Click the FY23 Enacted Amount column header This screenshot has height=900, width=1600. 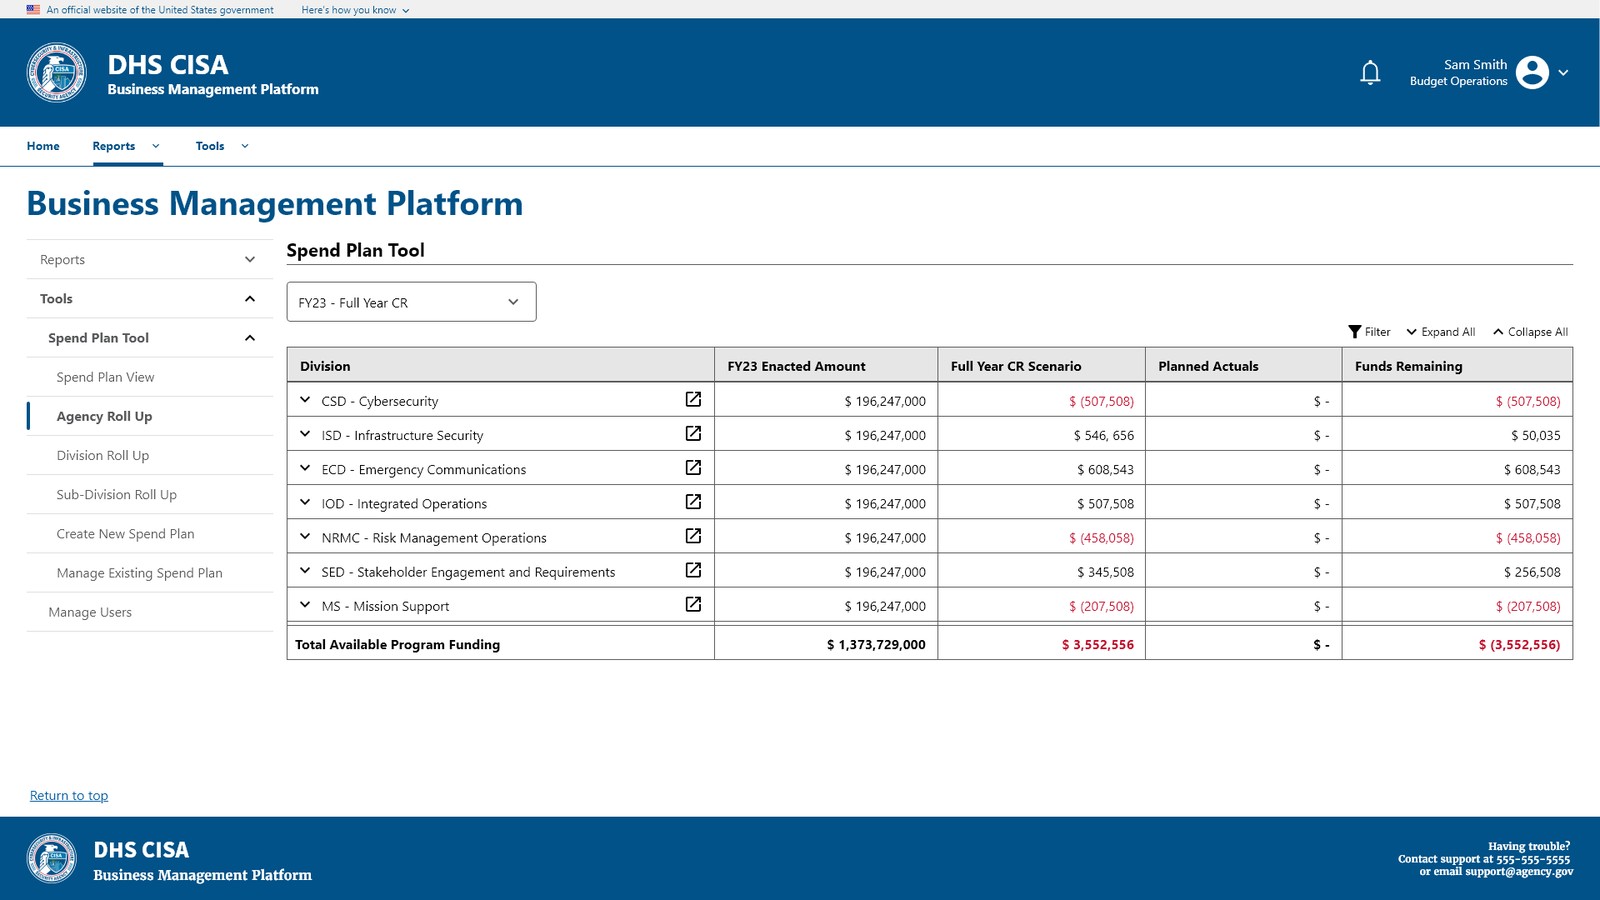[826, 366]
